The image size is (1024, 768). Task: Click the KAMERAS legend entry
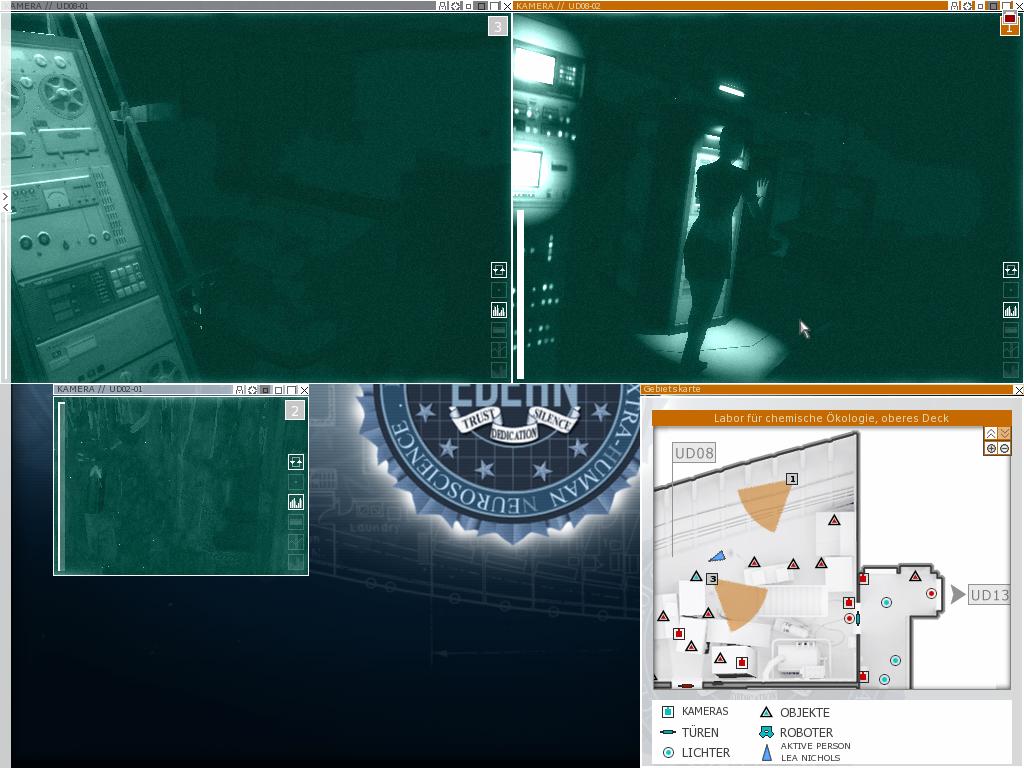[x=695, y=711]
